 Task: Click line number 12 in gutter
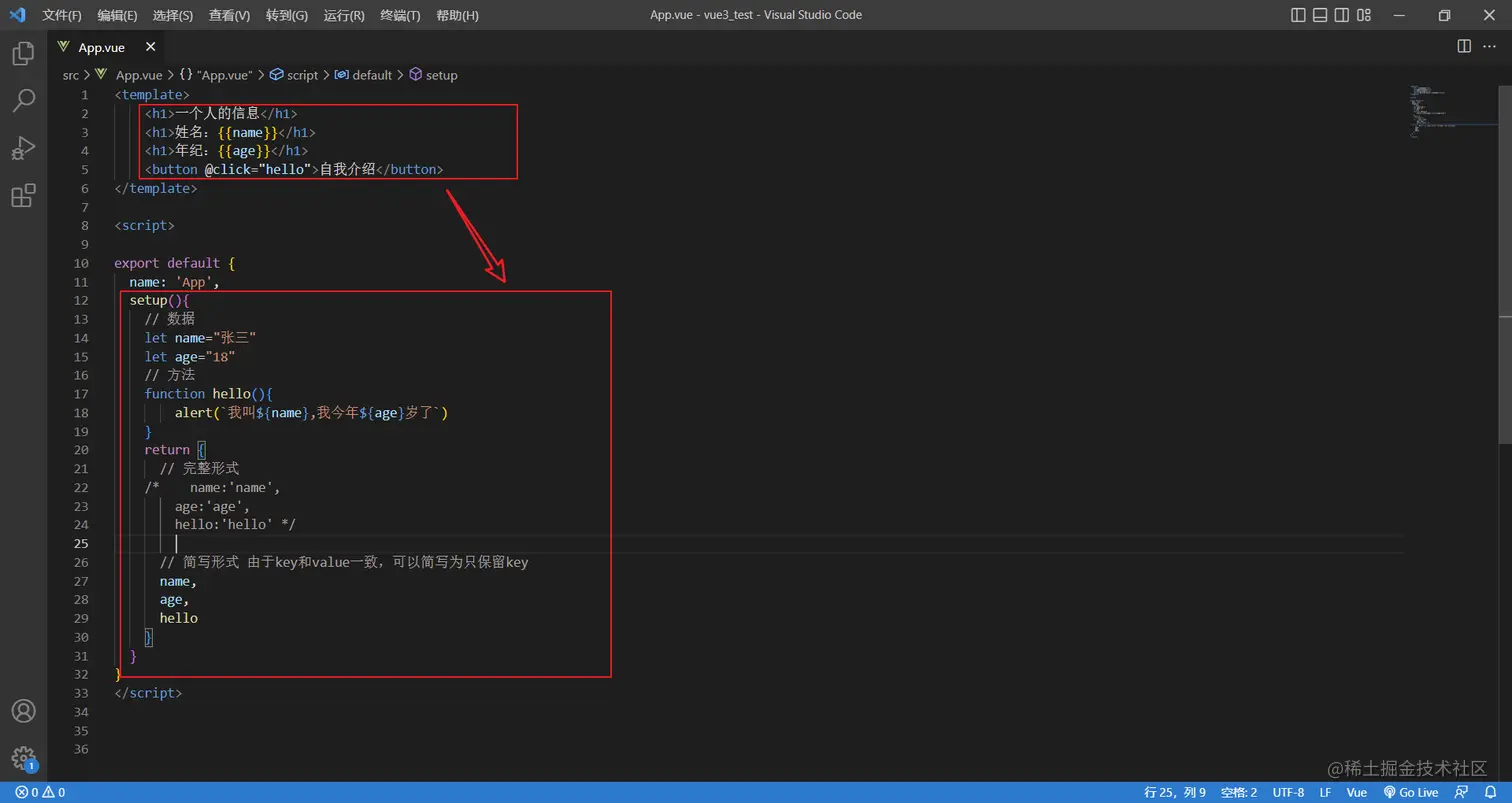pyautogui.click(x=81, y=300)
